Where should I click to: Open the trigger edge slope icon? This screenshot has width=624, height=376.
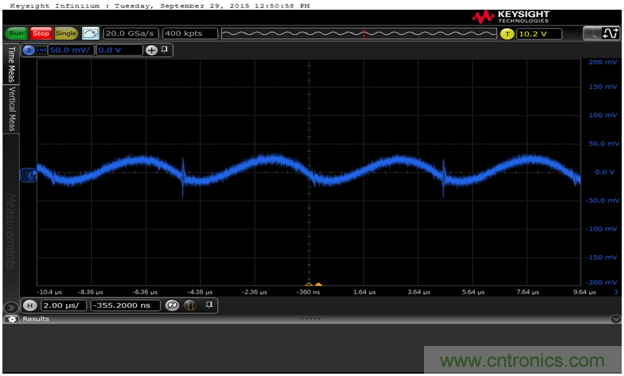[x=610, y=33]
